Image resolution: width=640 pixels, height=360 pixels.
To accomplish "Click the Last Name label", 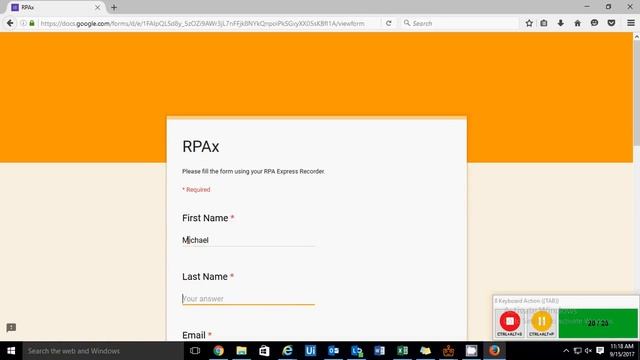I will [x=205, y=277].
